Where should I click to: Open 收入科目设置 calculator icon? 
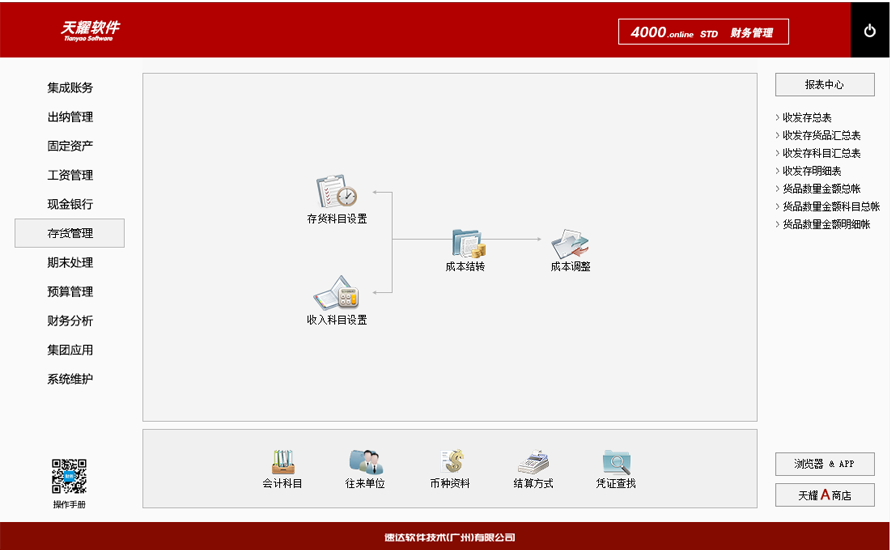coord(337,293)
